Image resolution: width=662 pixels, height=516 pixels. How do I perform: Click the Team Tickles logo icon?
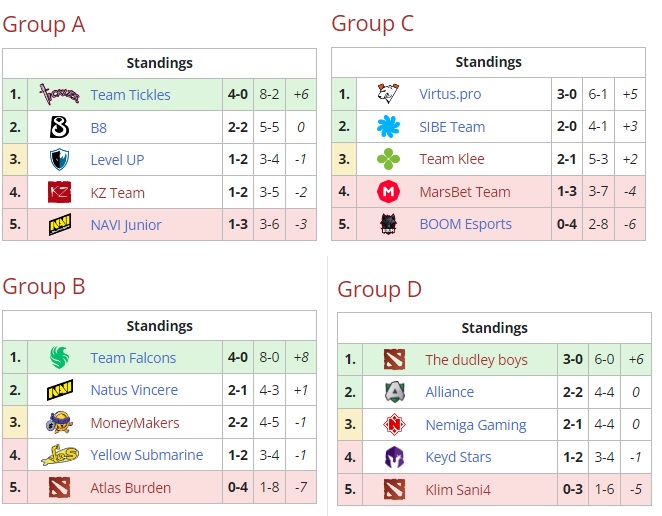(x=59, y=94)
